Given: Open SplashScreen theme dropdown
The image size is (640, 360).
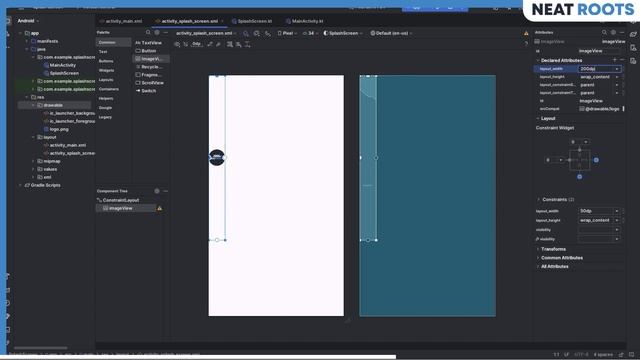Looking at the screenshot, I should pos(343,33).
